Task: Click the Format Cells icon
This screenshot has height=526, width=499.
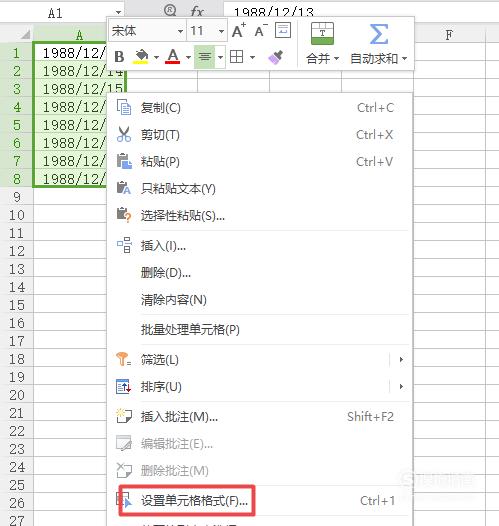Action: click(124, 500)
